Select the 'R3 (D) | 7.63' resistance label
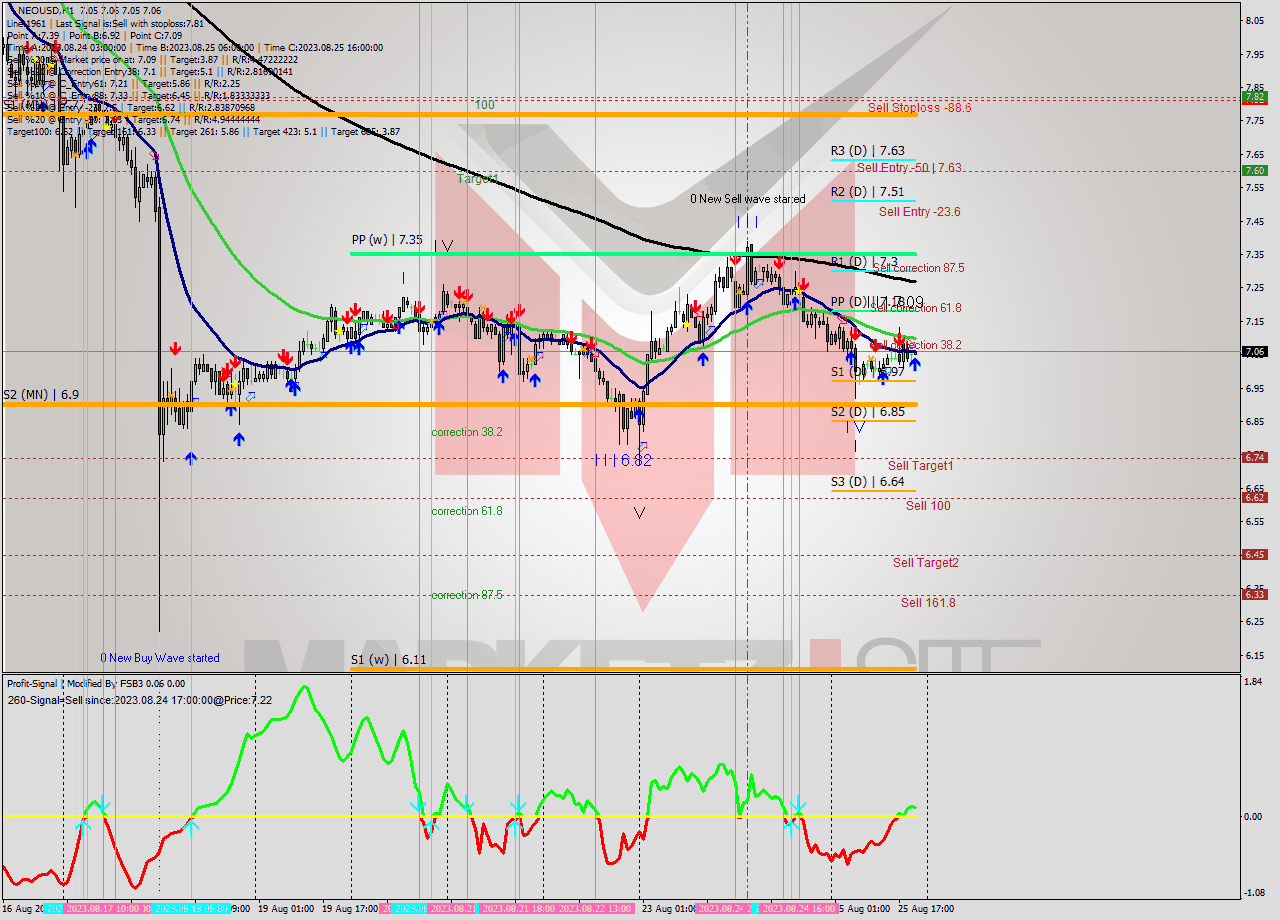The image size is (1280, 920). pyautogui.click(x=868, y=151)
